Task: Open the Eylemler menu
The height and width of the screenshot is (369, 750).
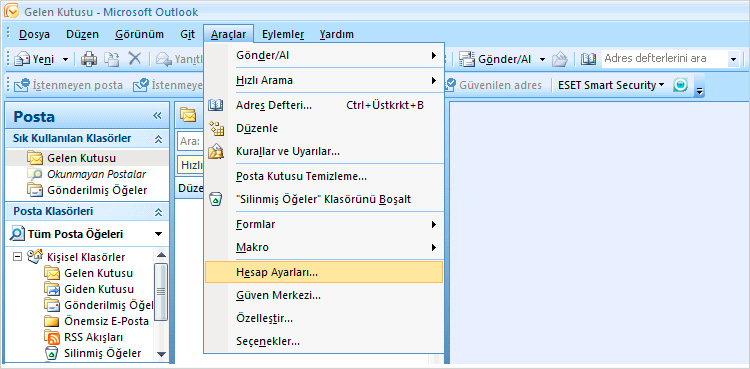Action: pyautogui.click(x=283, y=34)
